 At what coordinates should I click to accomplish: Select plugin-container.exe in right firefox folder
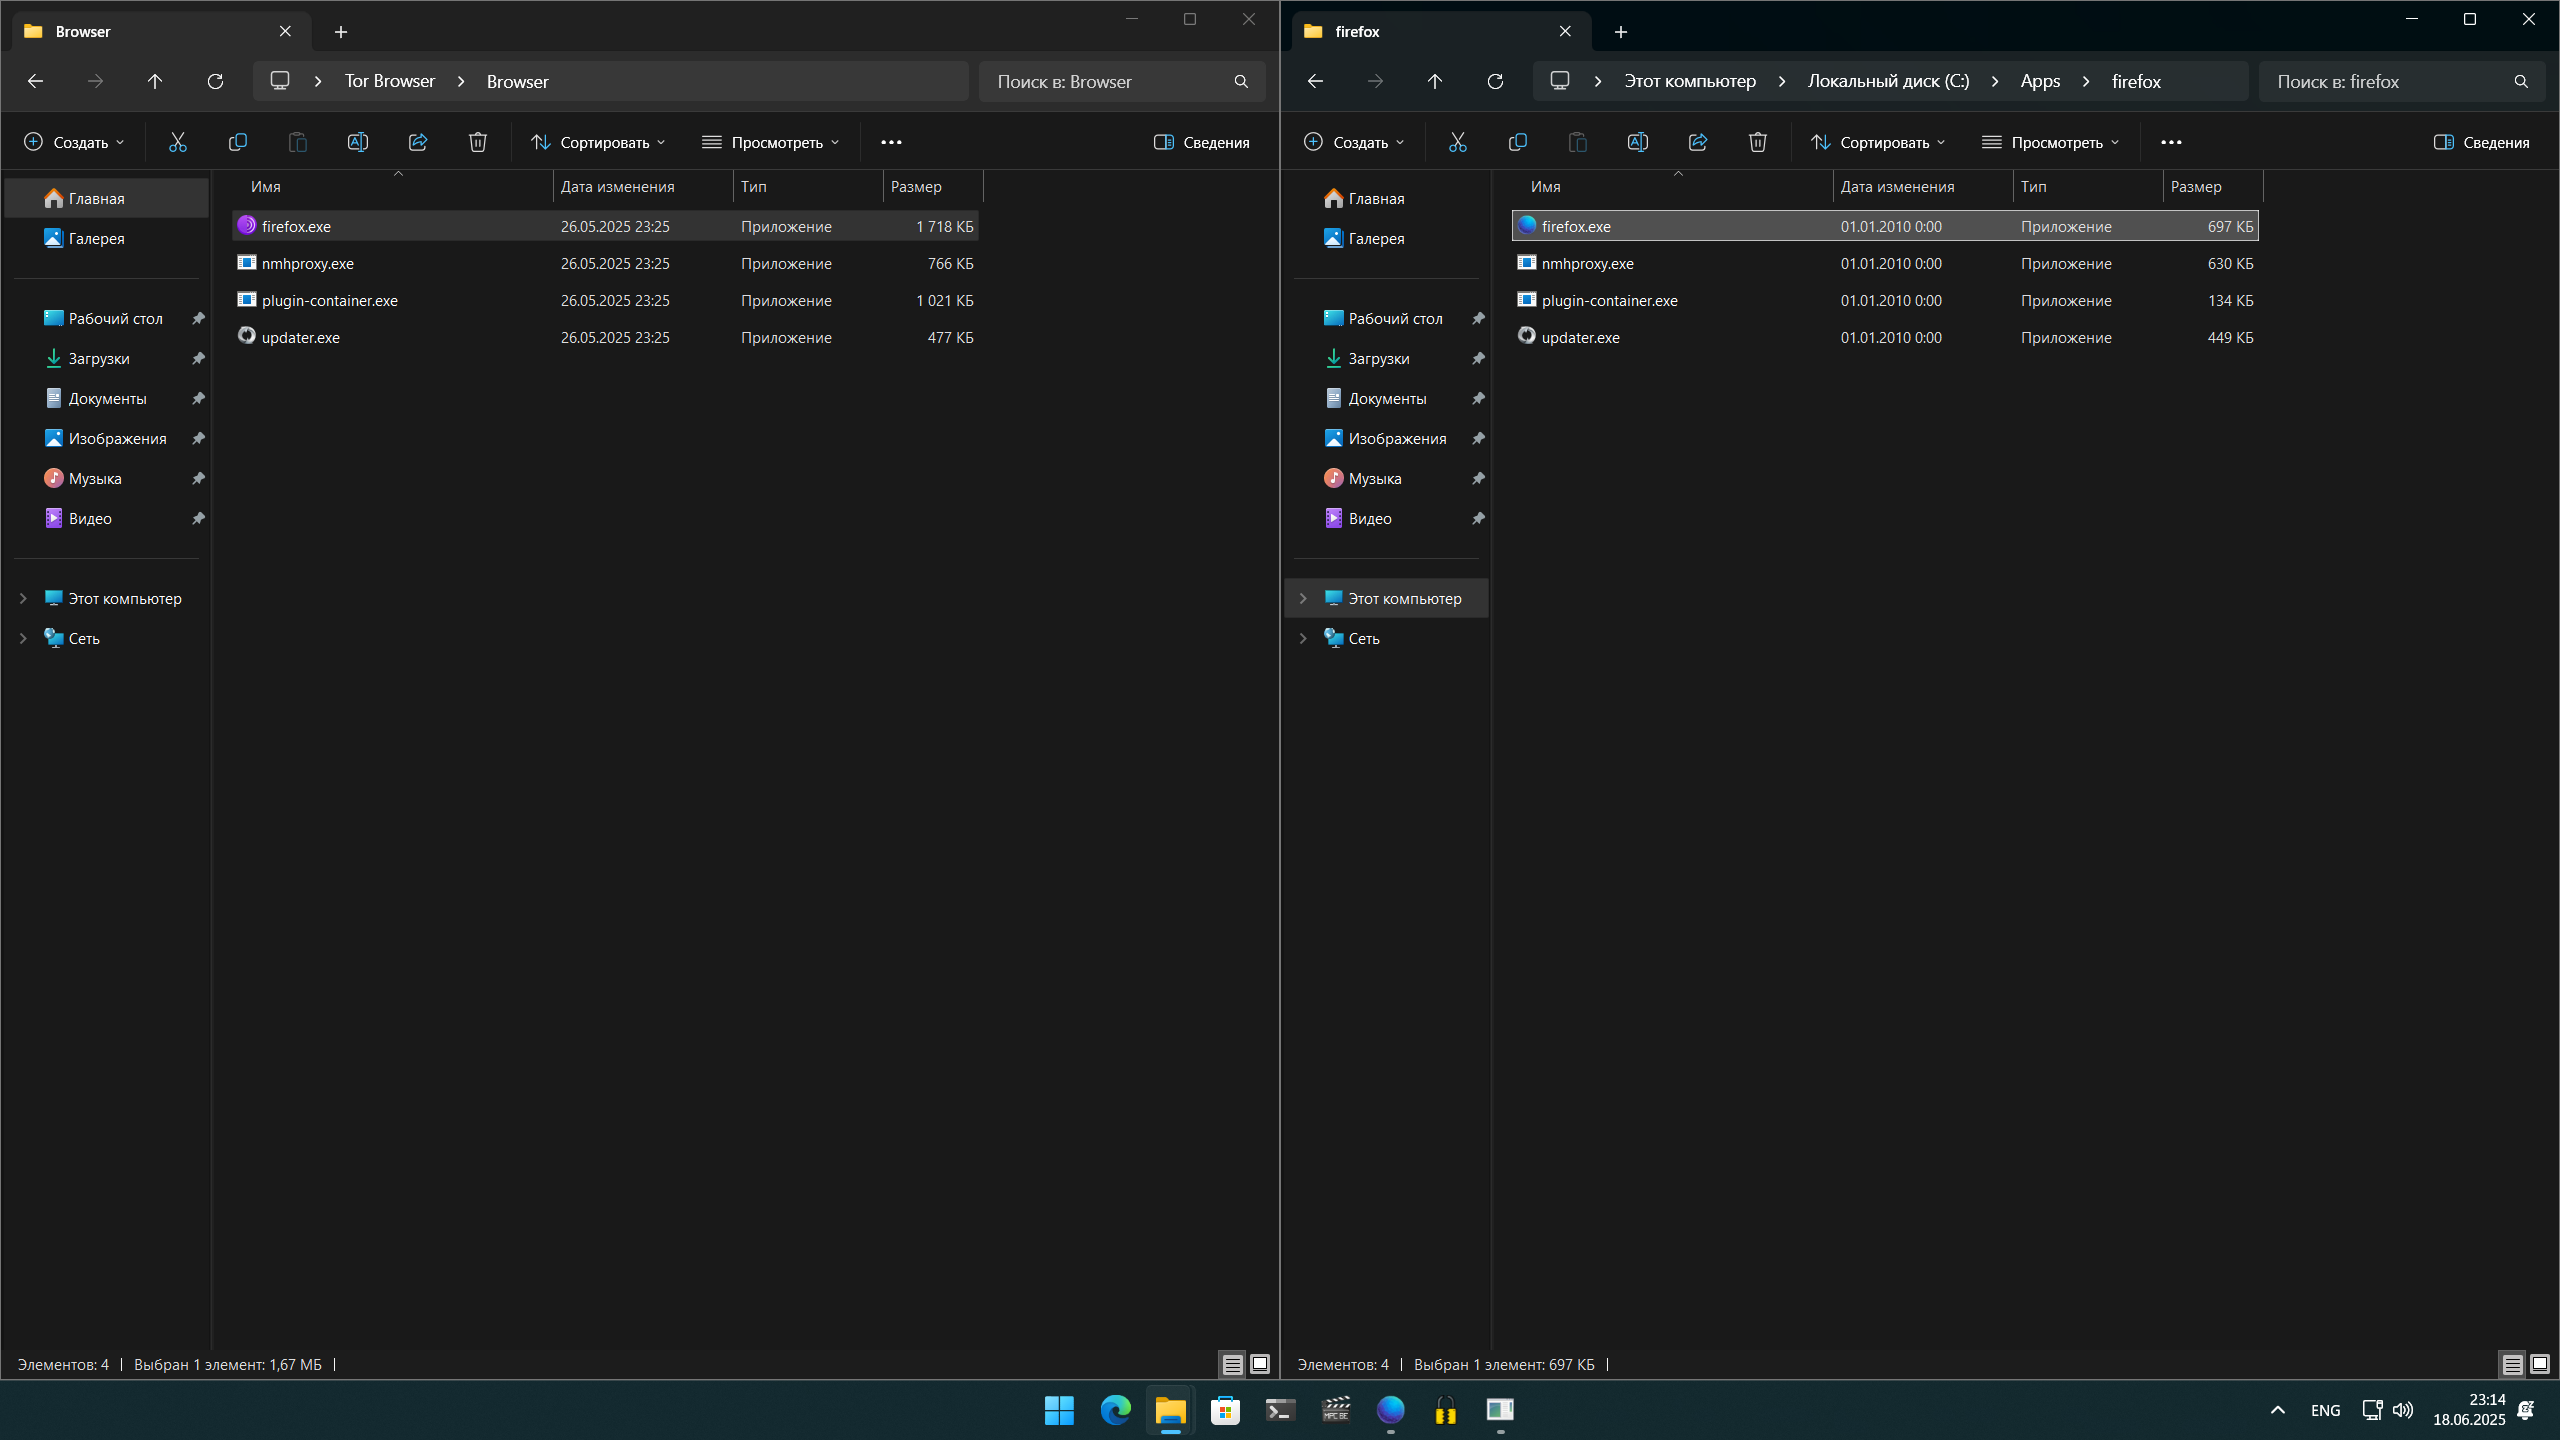point(1609,300)
